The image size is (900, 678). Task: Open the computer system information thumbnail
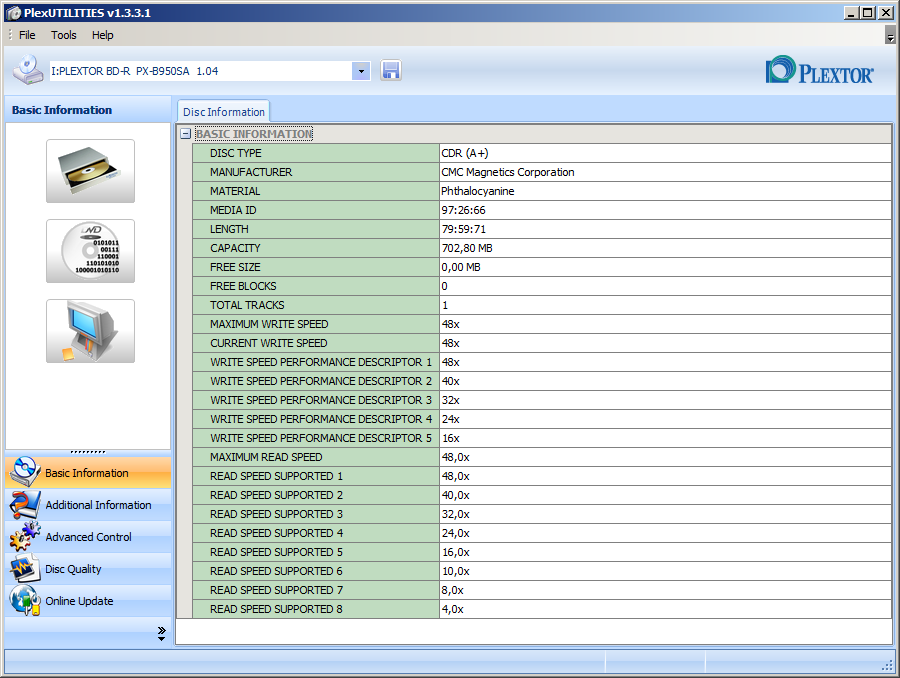click(91, 331)
